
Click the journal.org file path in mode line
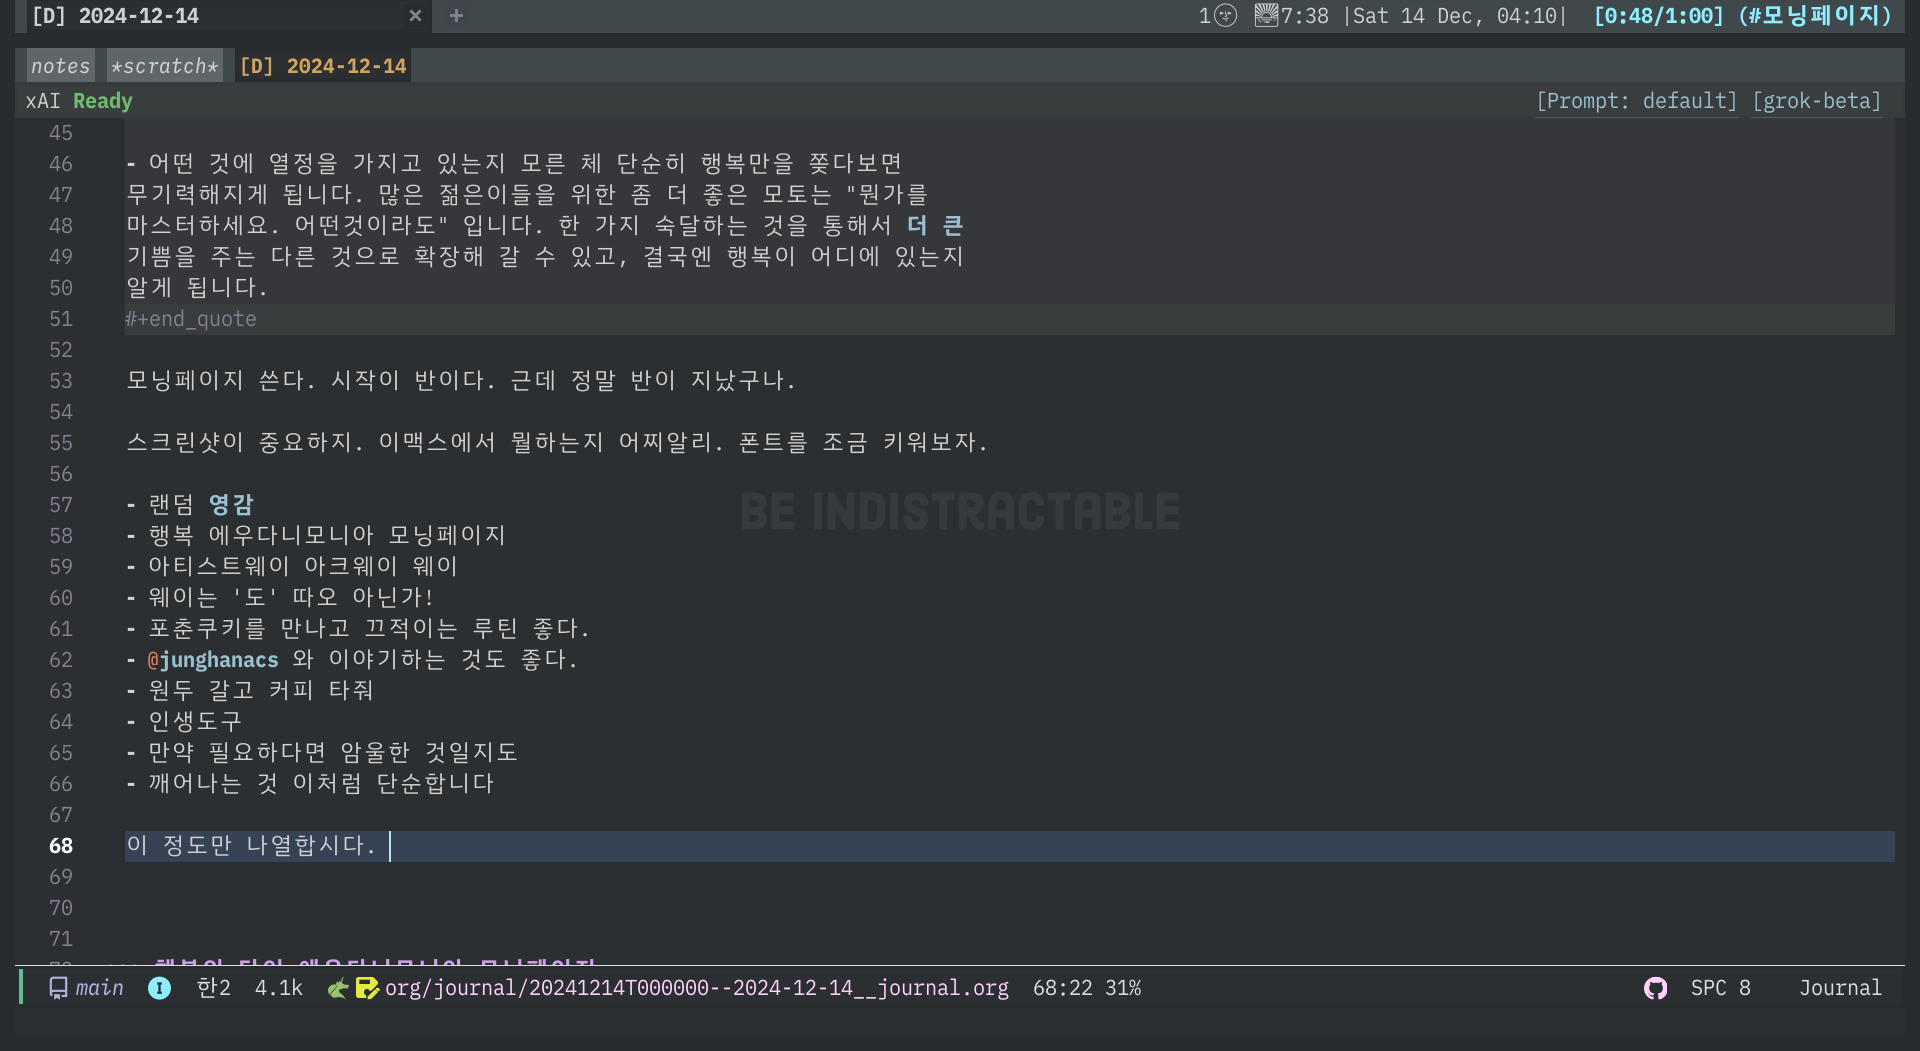696,988
